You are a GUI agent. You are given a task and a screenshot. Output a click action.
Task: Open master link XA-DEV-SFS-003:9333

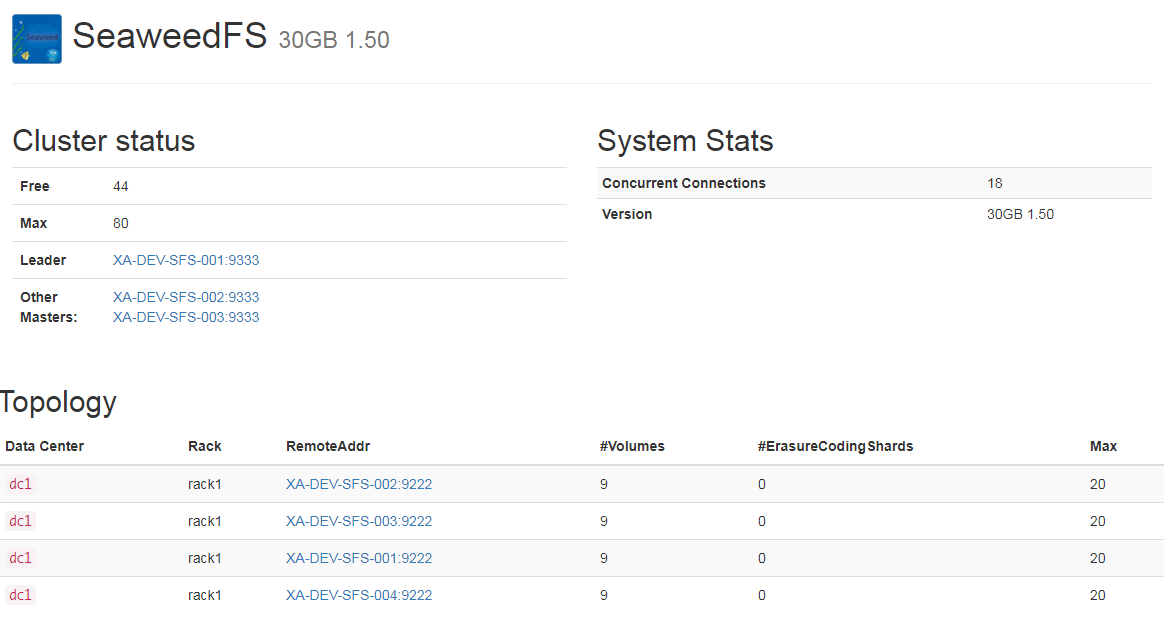[186, 317]
